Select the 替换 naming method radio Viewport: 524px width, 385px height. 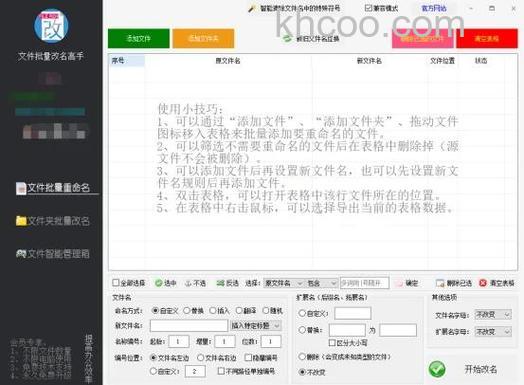click(186, 310)
